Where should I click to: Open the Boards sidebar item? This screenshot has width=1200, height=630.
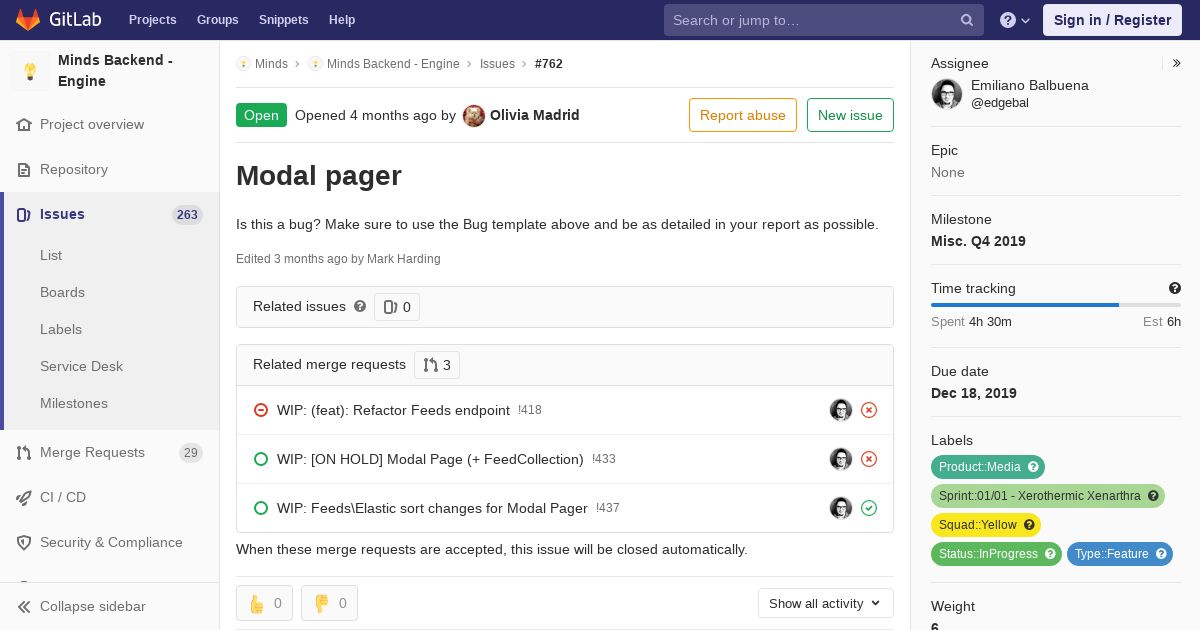(62, 293)
